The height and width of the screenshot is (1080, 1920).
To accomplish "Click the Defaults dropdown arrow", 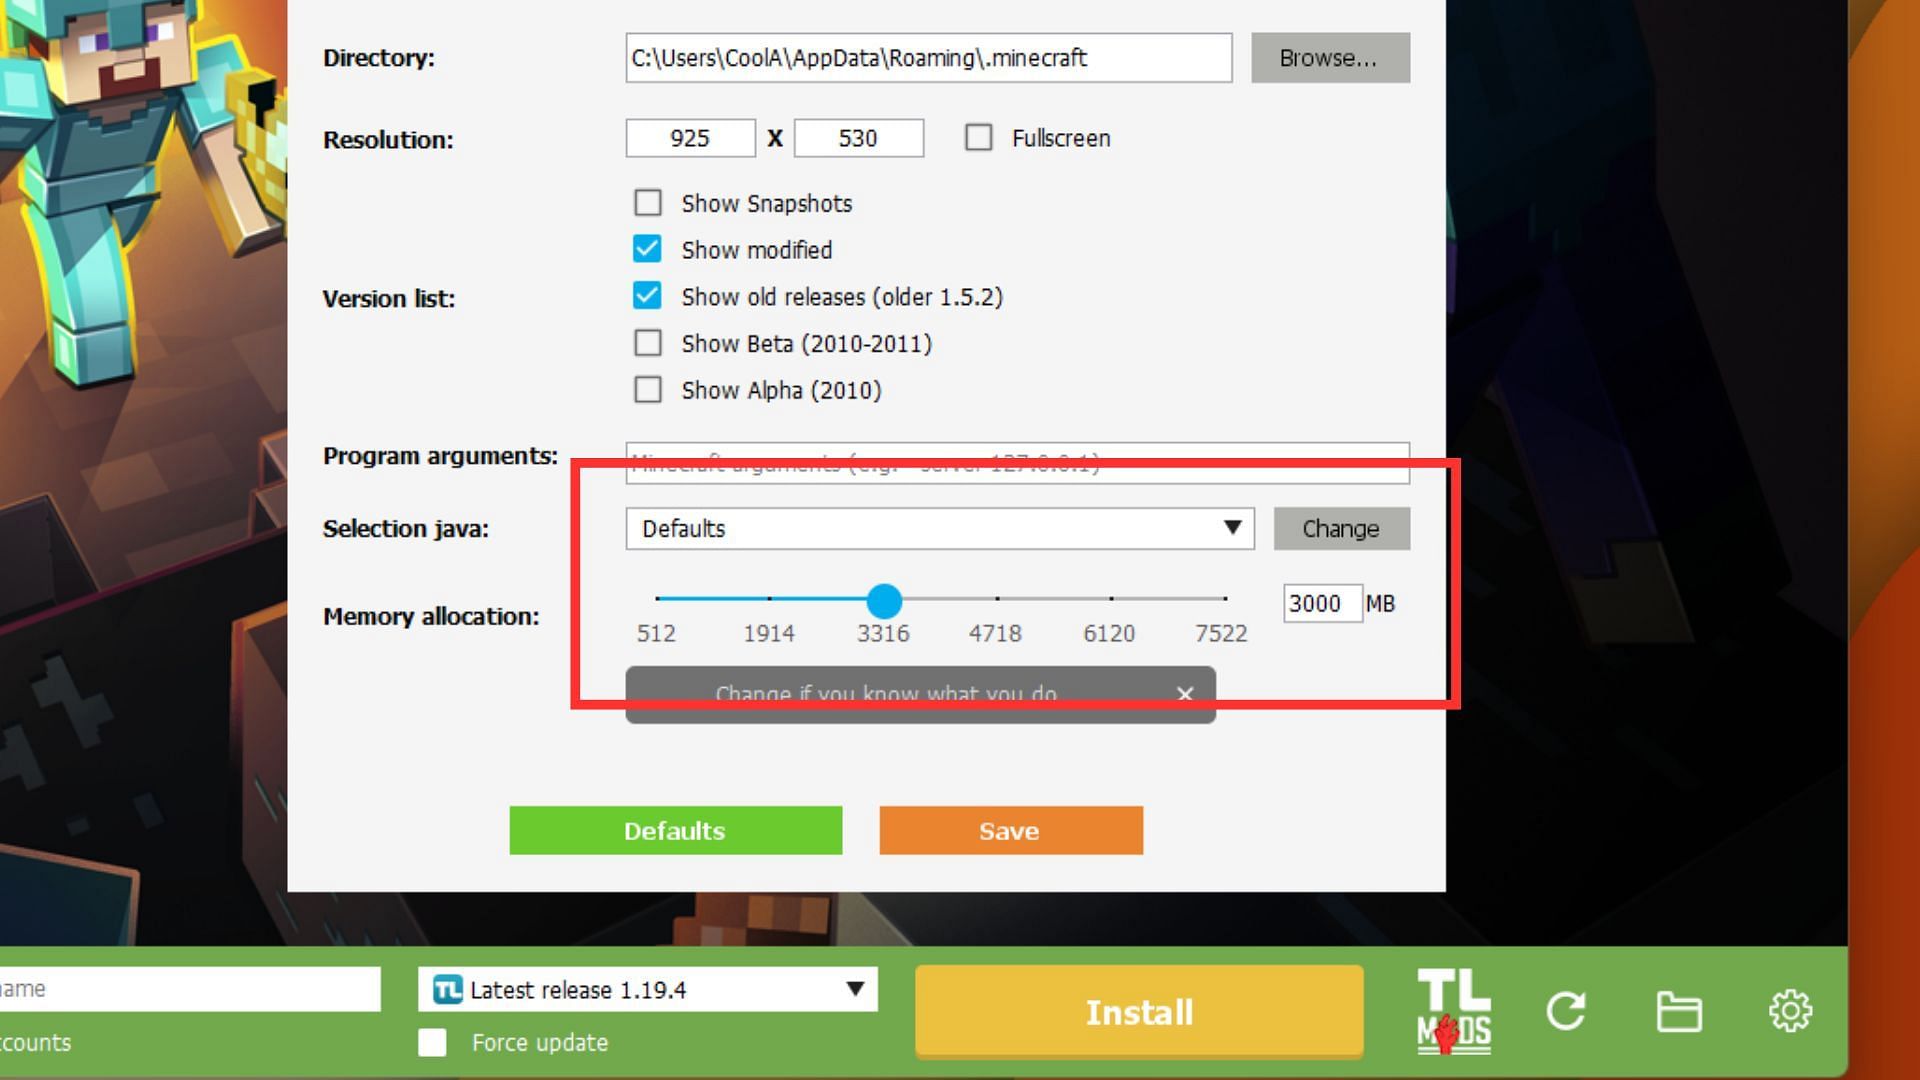I will point(1232,527).
